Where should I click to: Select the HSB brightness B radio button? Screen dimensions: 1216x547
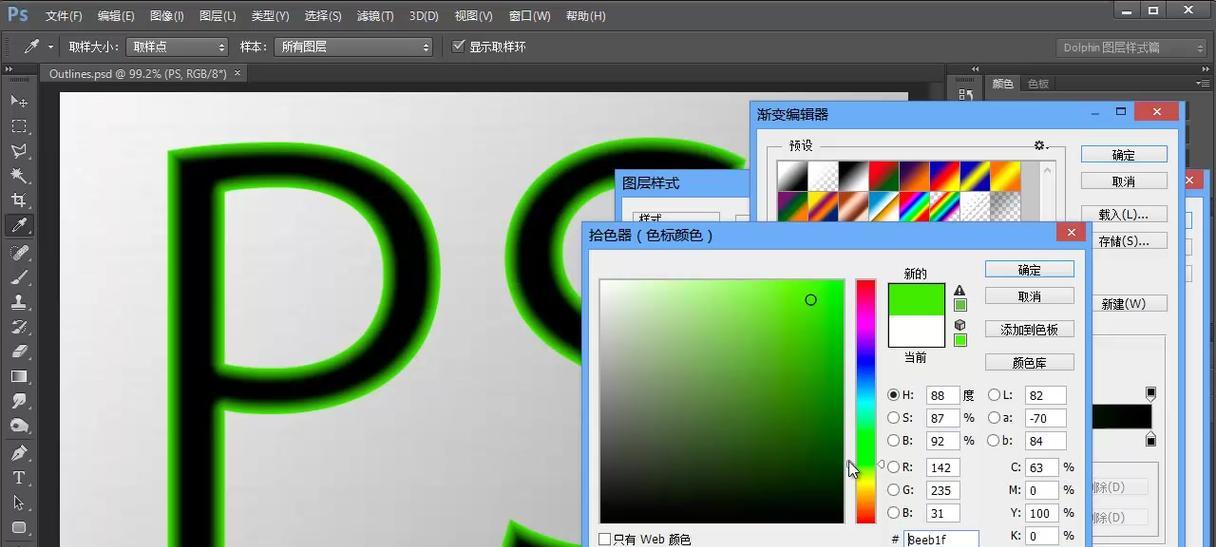point(893,441)
